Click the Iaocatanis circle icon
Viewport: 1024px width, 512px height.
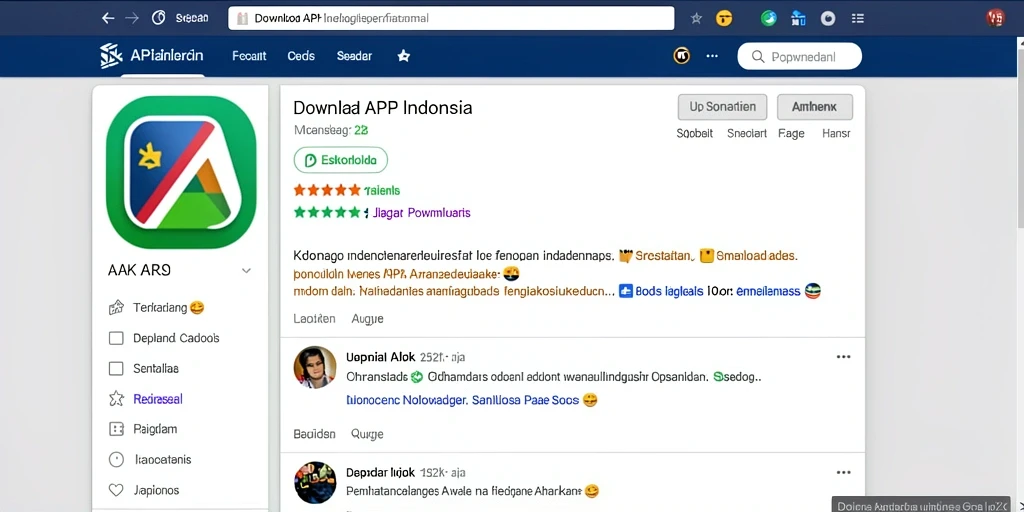pyautogui.click(x=116, y=460)
